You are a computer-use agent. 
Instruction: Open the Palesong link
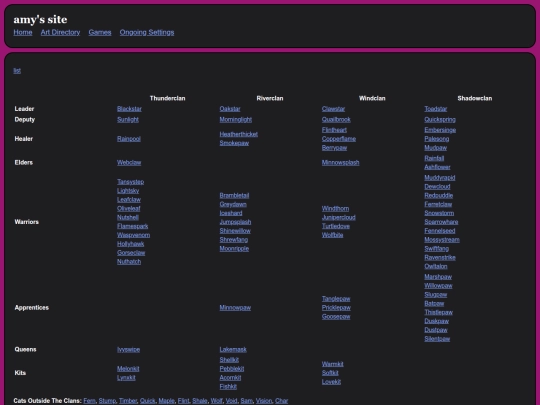tap(437, 139)
